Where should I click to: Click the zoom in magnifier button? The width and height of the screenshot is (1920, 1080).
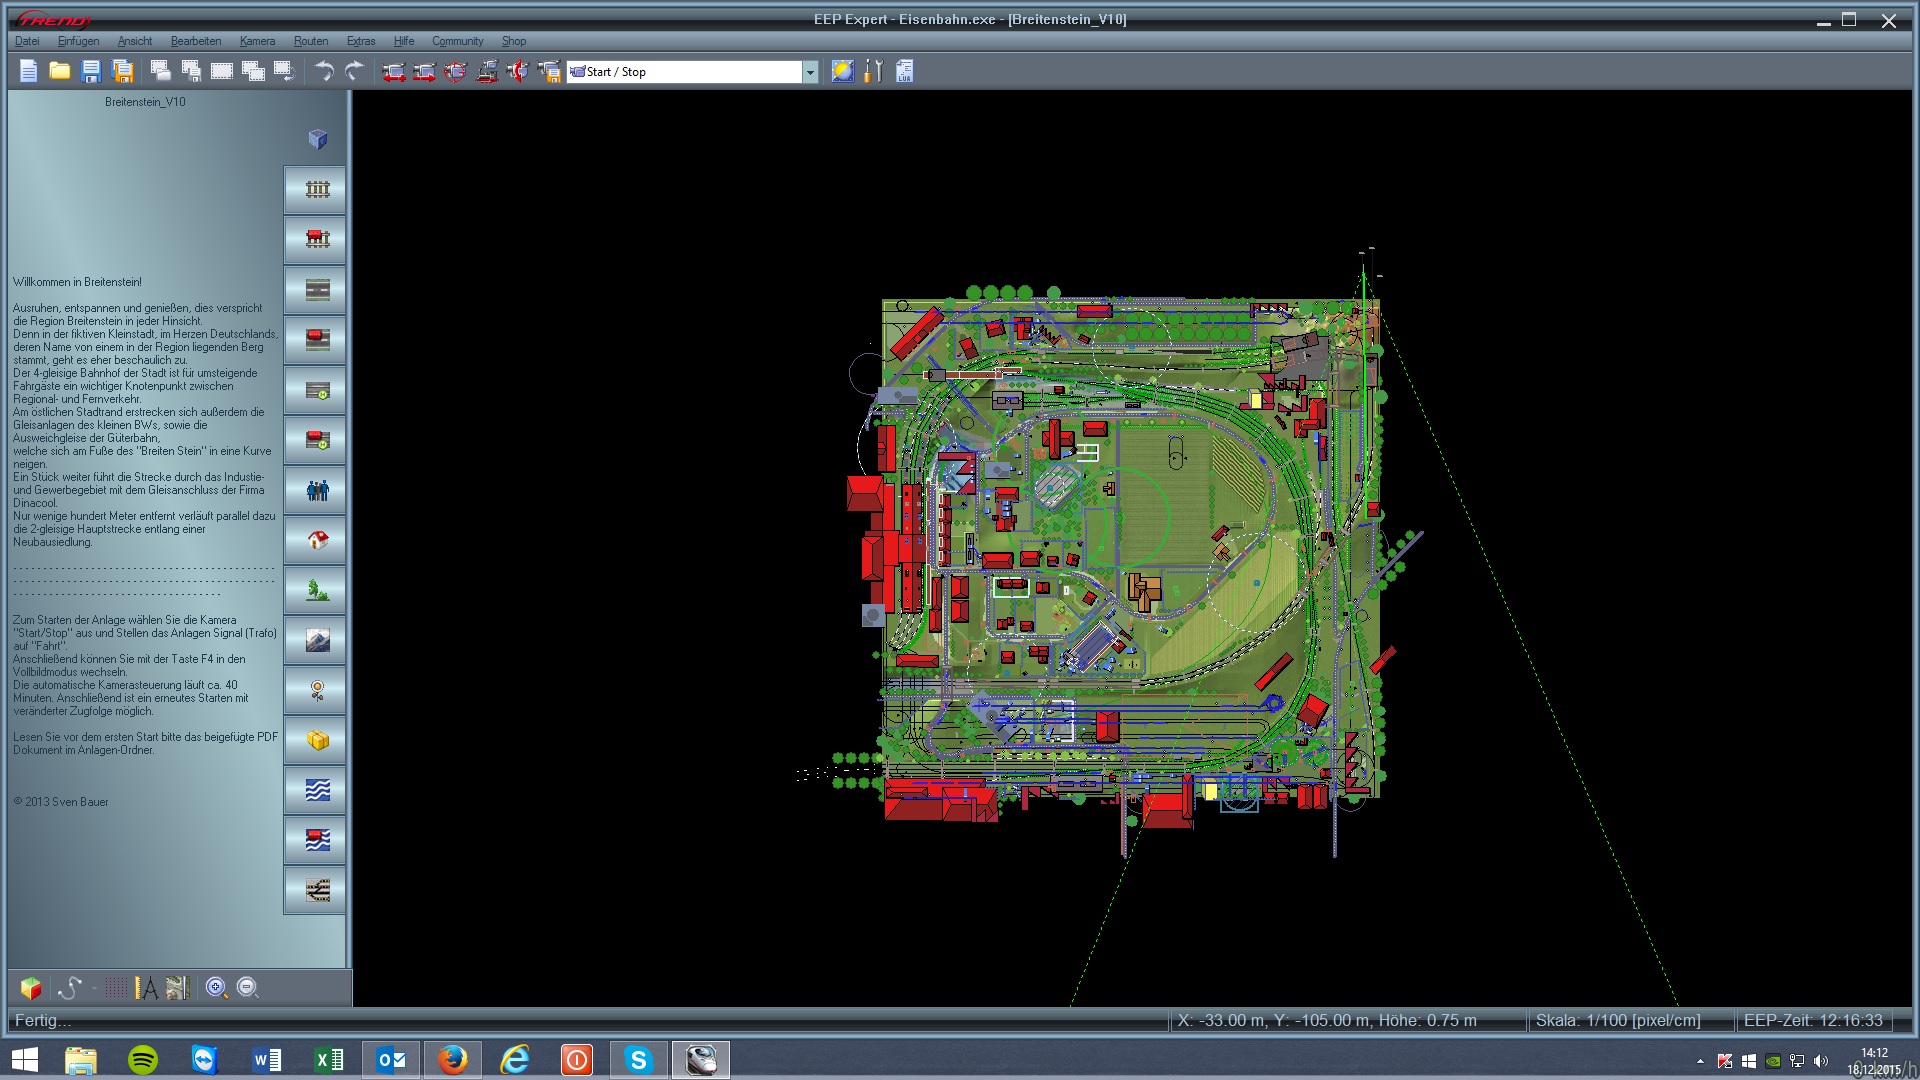pyautogui.click(x=216, y=988)
